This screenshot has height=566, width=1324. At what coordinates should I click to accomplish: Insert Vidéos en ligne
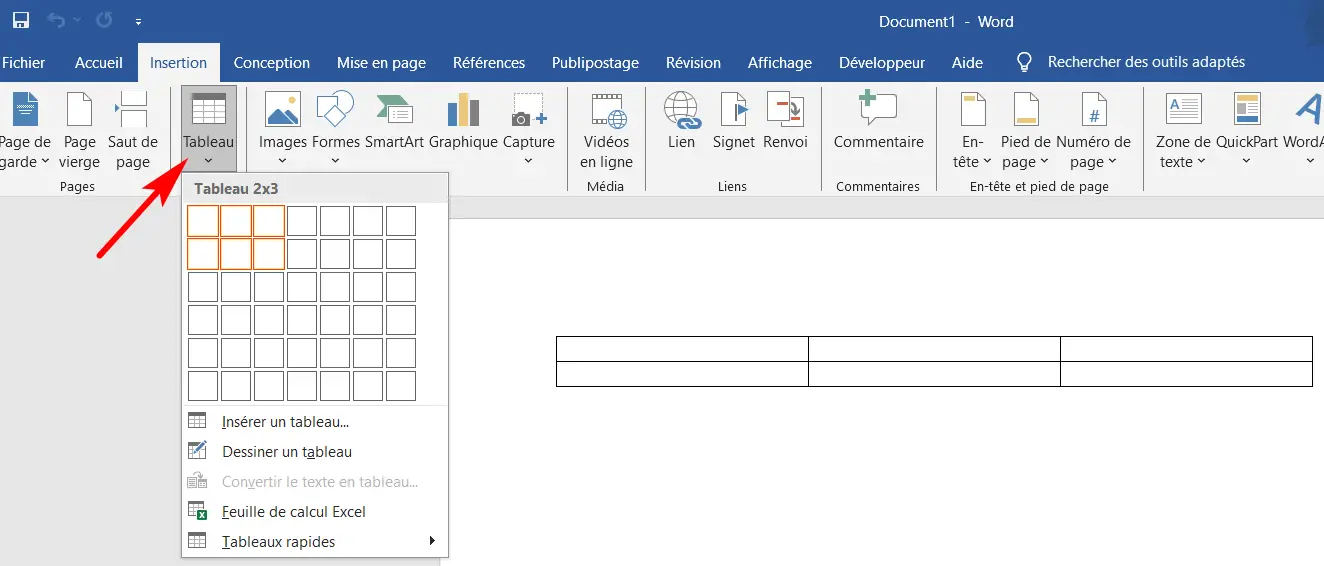607,130
